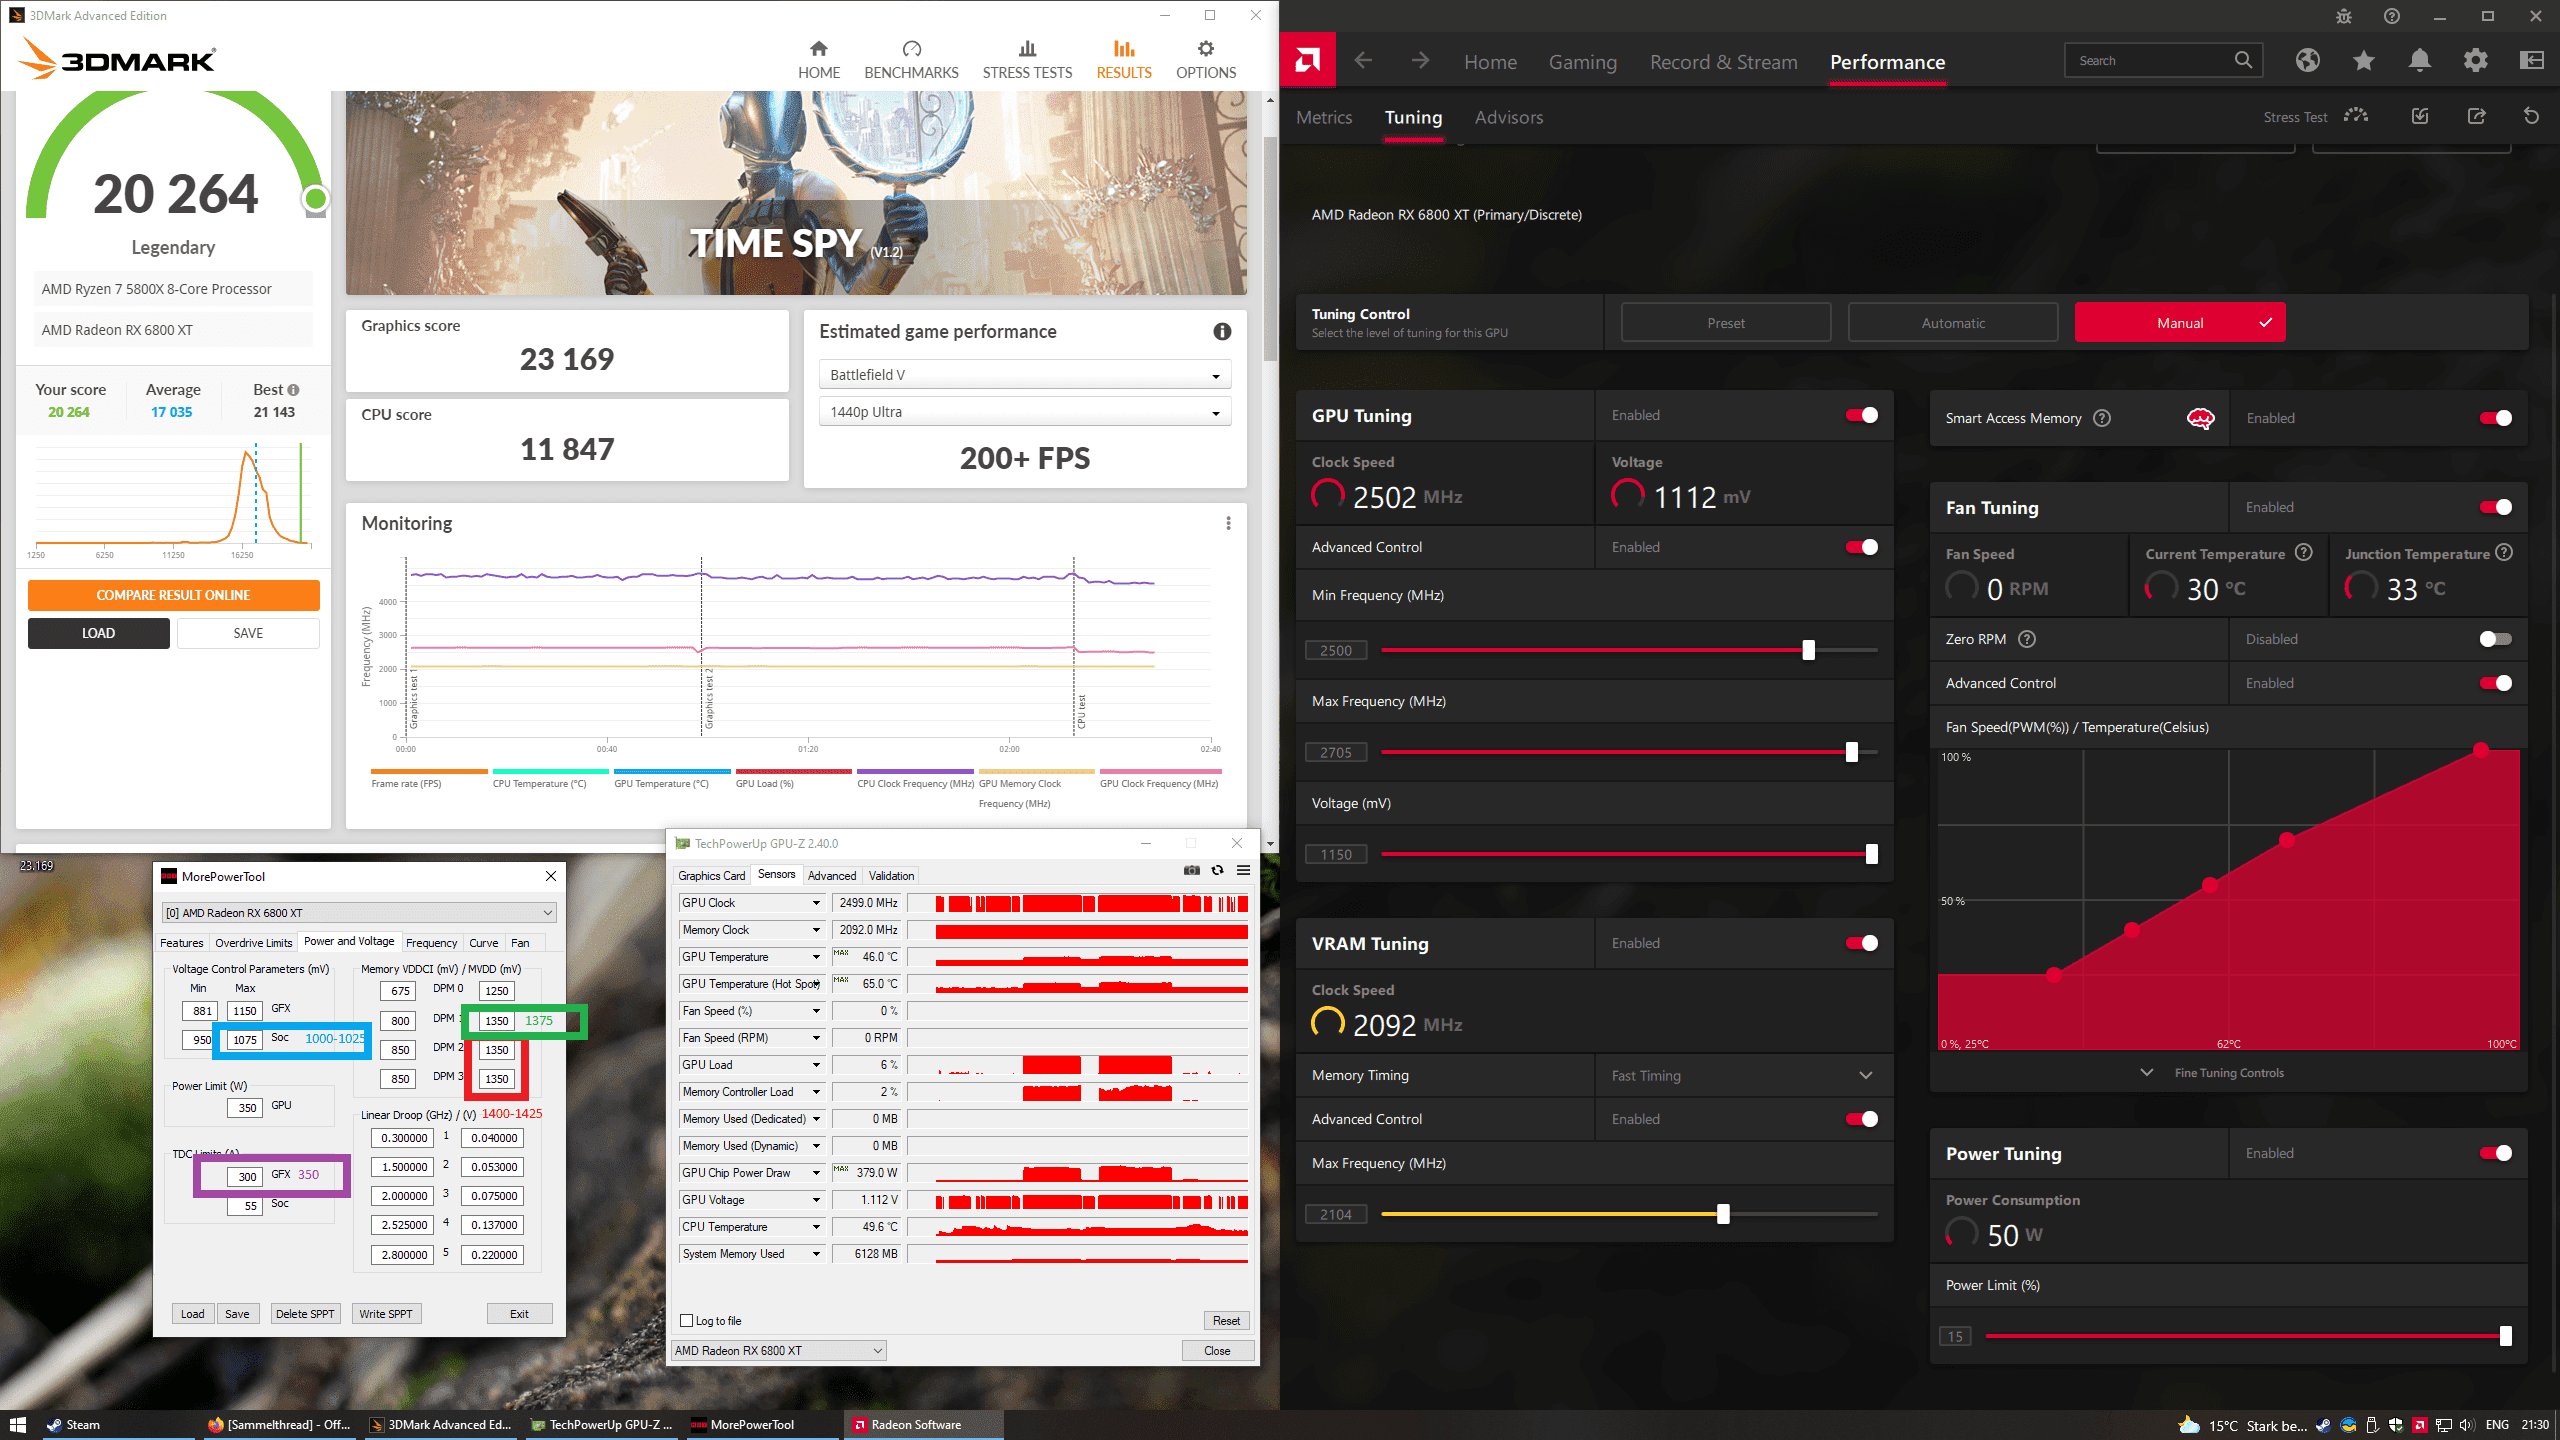The width and height of the screenshot is (2560, 1440).
Task: Open Radeon Software settings gear icon
Action: click(2475, 61)
